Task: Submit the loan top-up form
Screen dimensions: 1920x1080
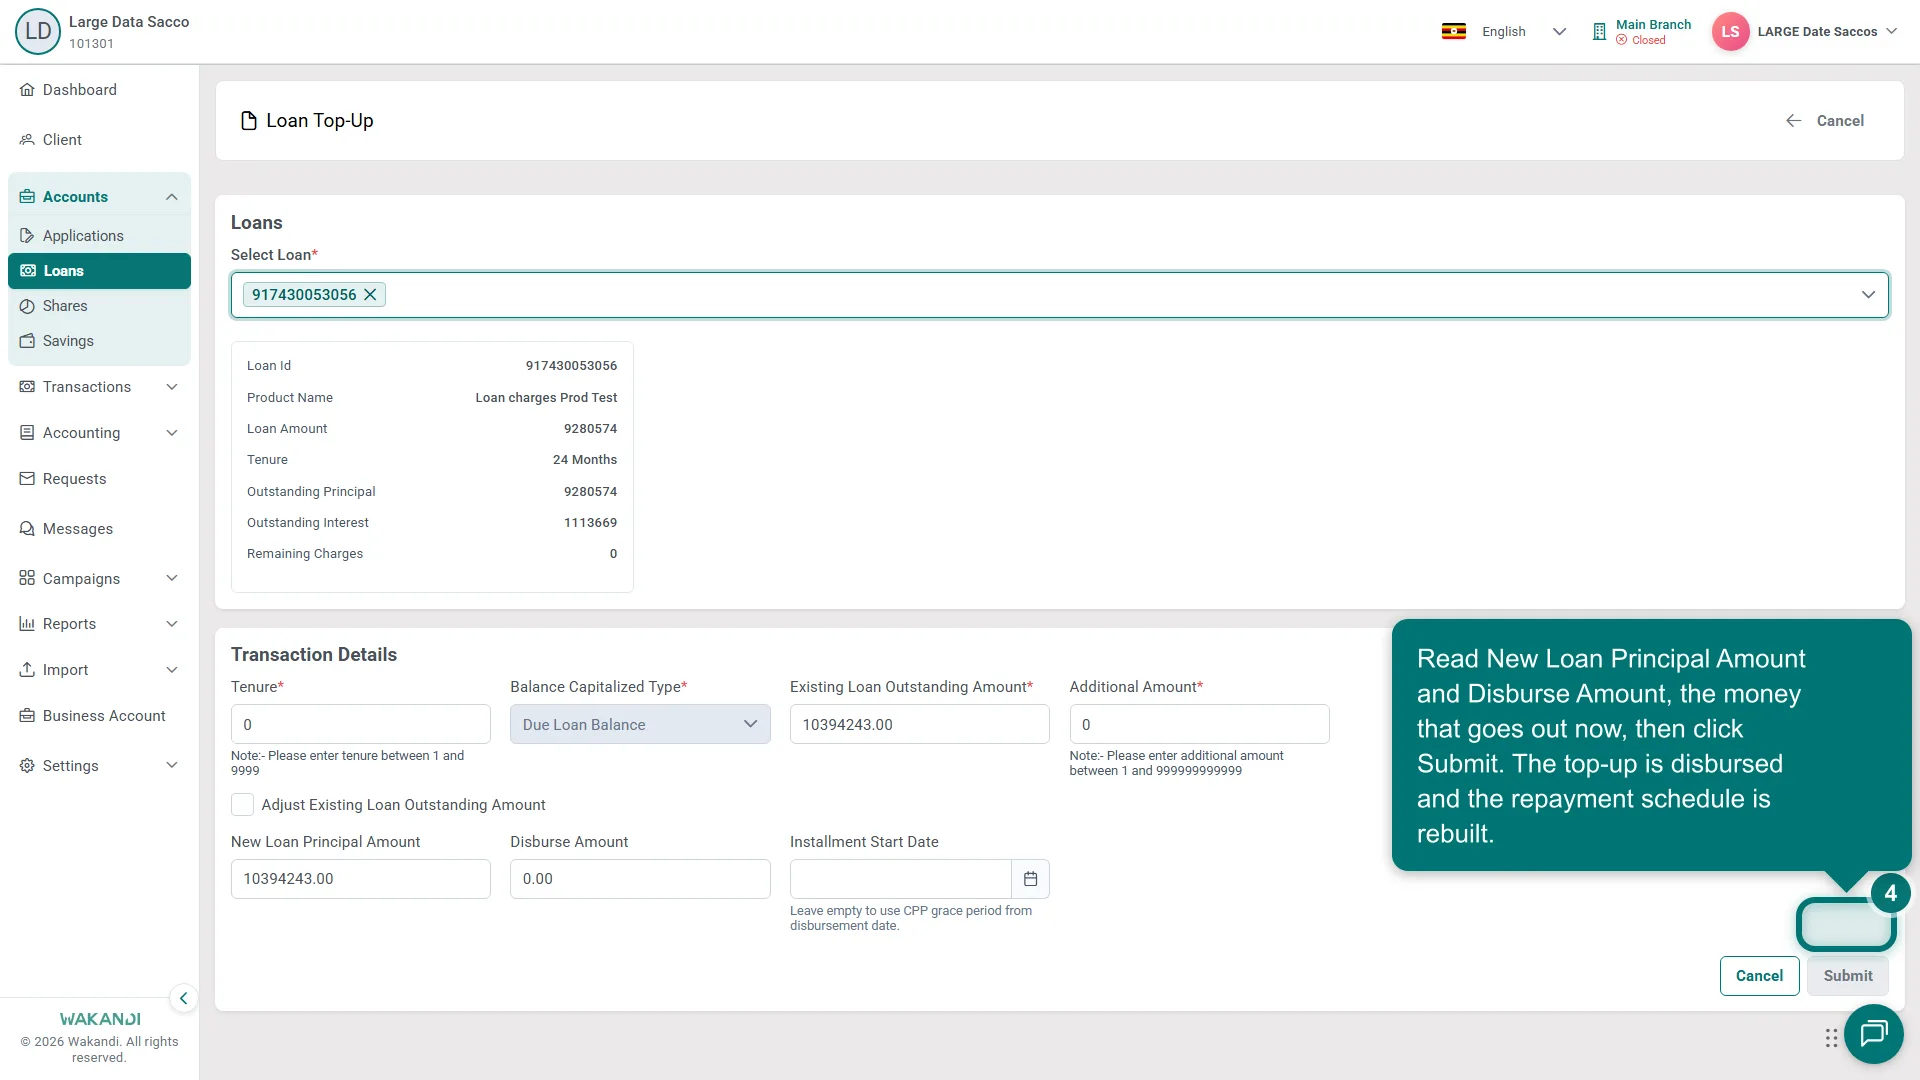Action: (1847, 976)
